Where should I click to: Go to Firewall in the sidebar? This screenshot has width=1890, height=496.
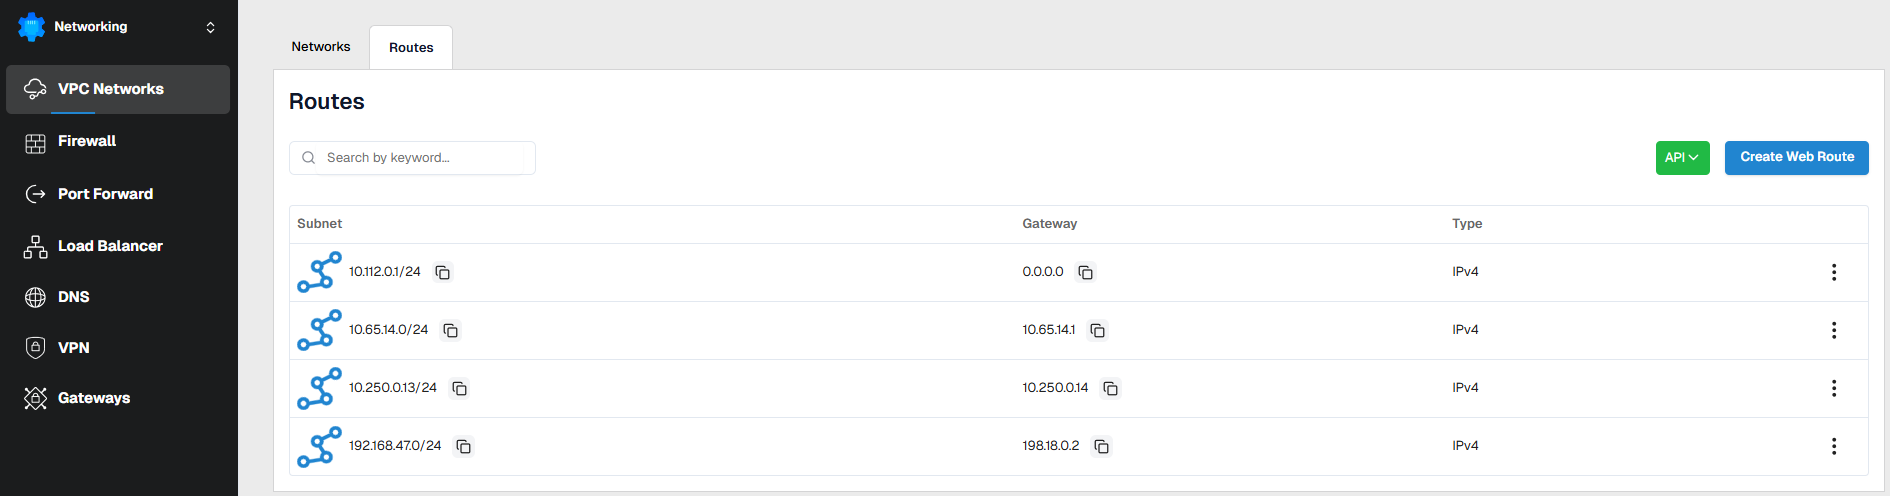tap(87, 142)
